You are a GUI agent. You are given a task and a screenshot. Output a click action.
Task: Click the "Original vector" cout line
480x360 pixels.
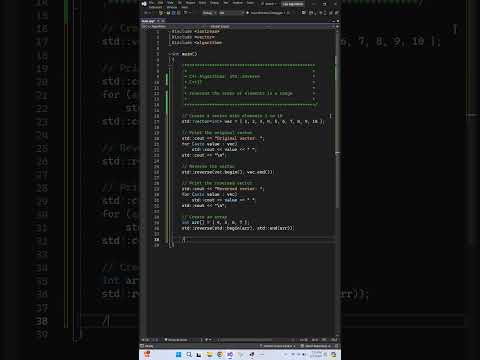[223, 138]
